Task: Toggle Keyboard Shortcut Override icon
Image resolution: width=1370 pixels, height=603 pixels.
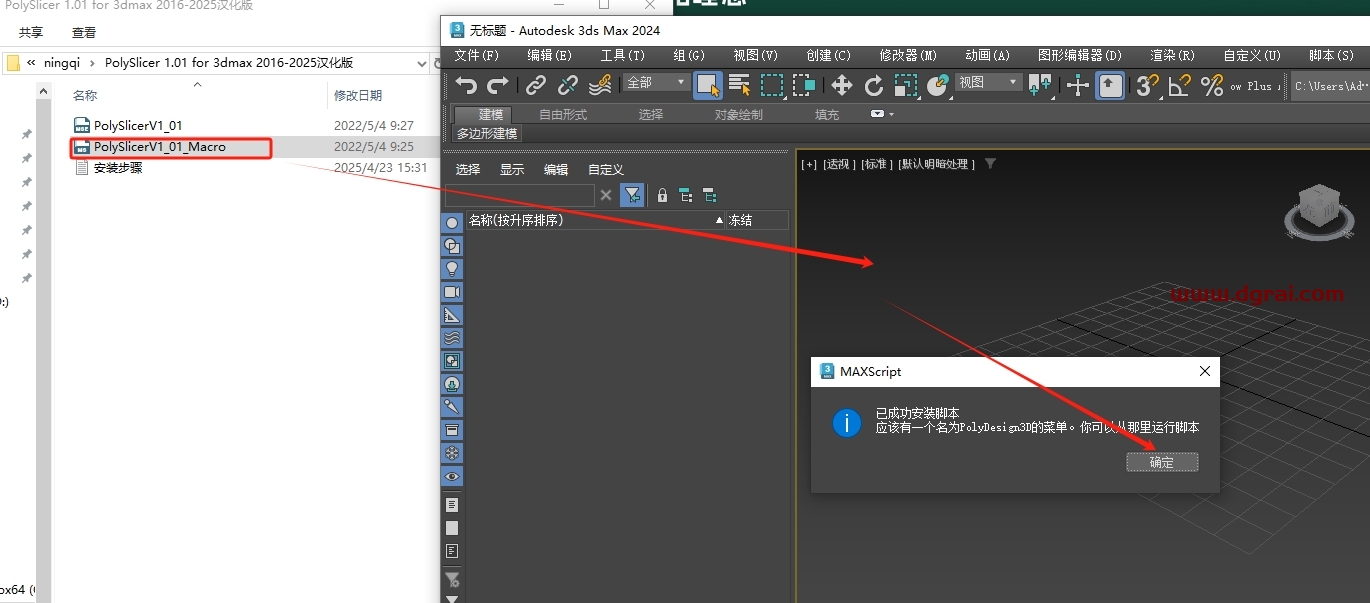Action: click(1110, 85)
